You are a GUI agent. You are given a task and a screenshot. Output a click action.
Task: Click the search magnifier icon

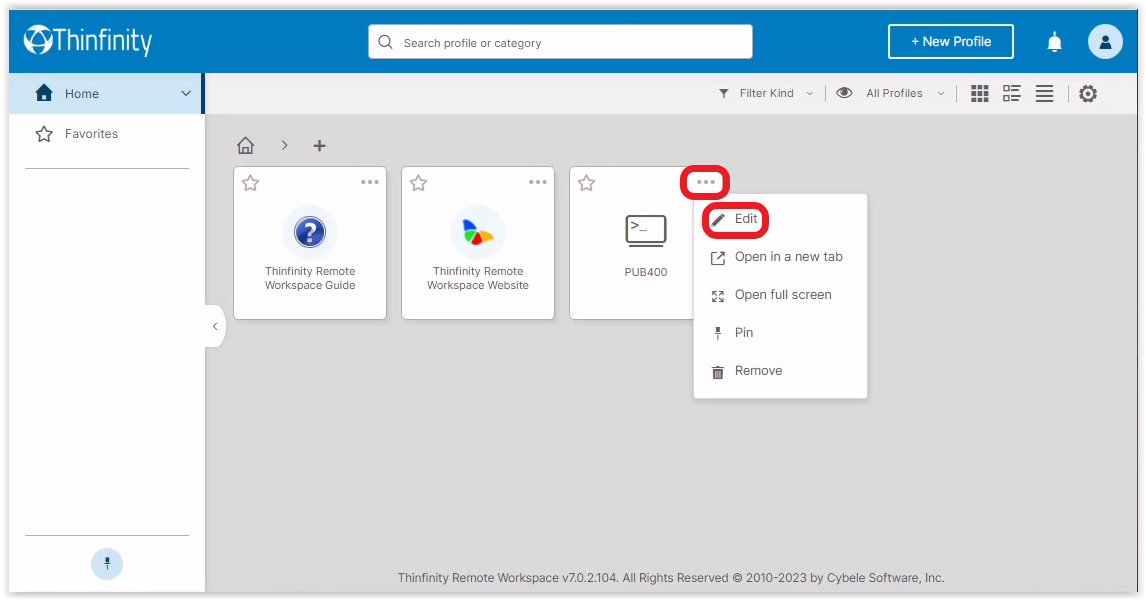pos(385,42)
